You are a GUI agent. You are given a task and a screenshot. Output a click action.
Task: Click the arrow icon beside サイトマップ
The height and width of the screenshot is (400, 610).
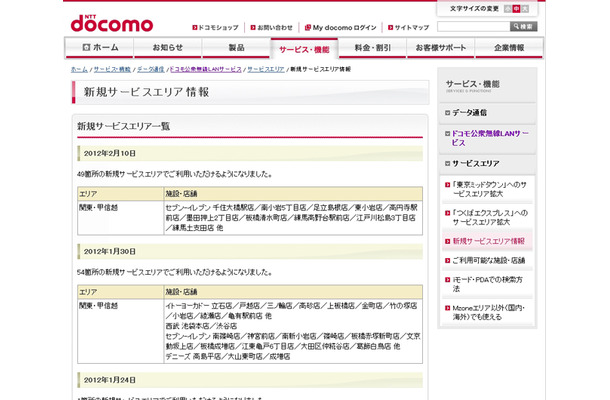coord(391,28)
